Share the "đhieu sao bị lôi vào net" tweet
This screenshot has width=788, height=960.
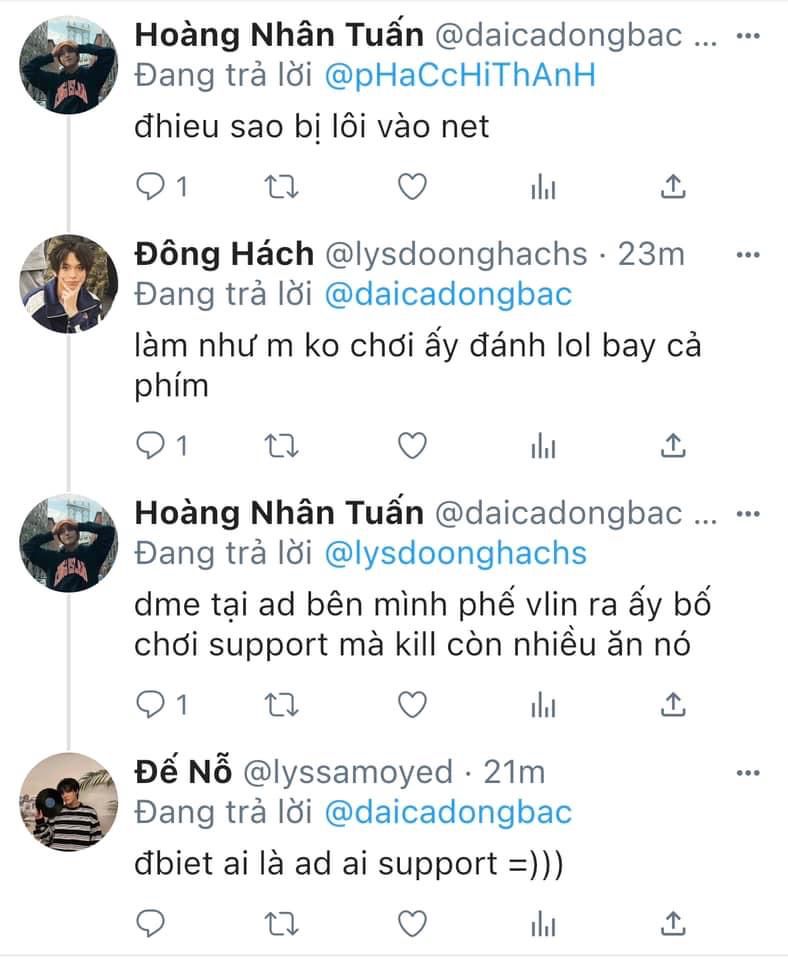pos(673,186)
